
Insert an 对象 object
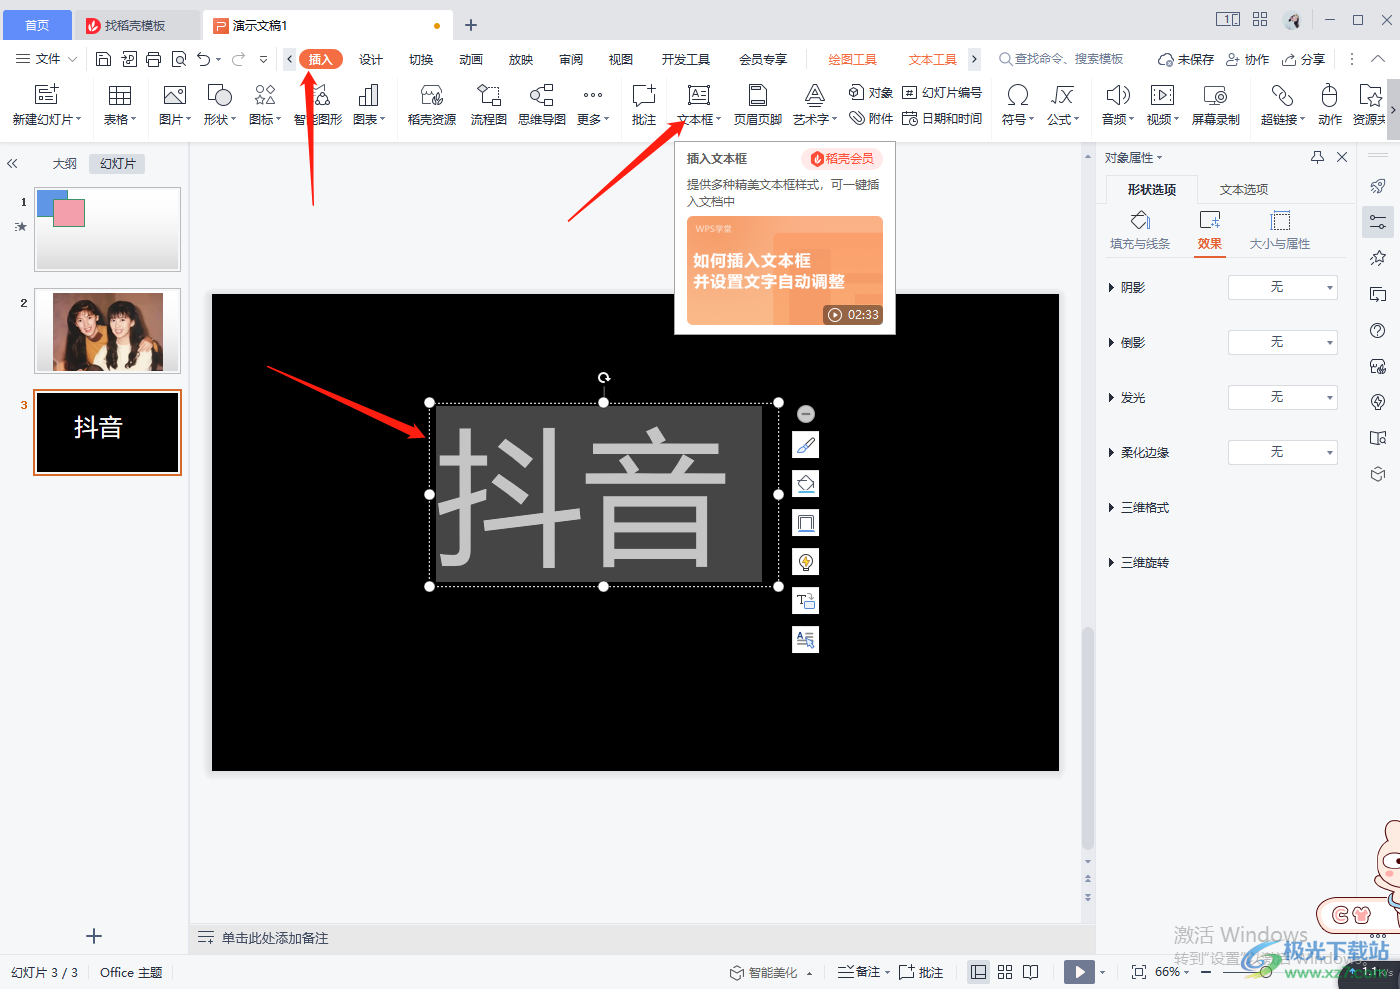coord(871,93)
